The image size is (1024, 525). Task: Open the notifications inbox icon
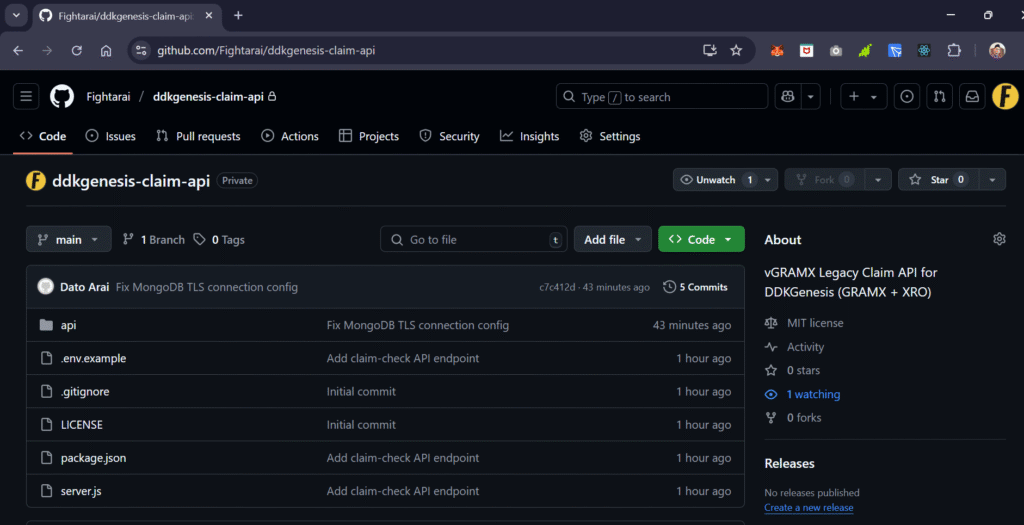coord(972,97)
